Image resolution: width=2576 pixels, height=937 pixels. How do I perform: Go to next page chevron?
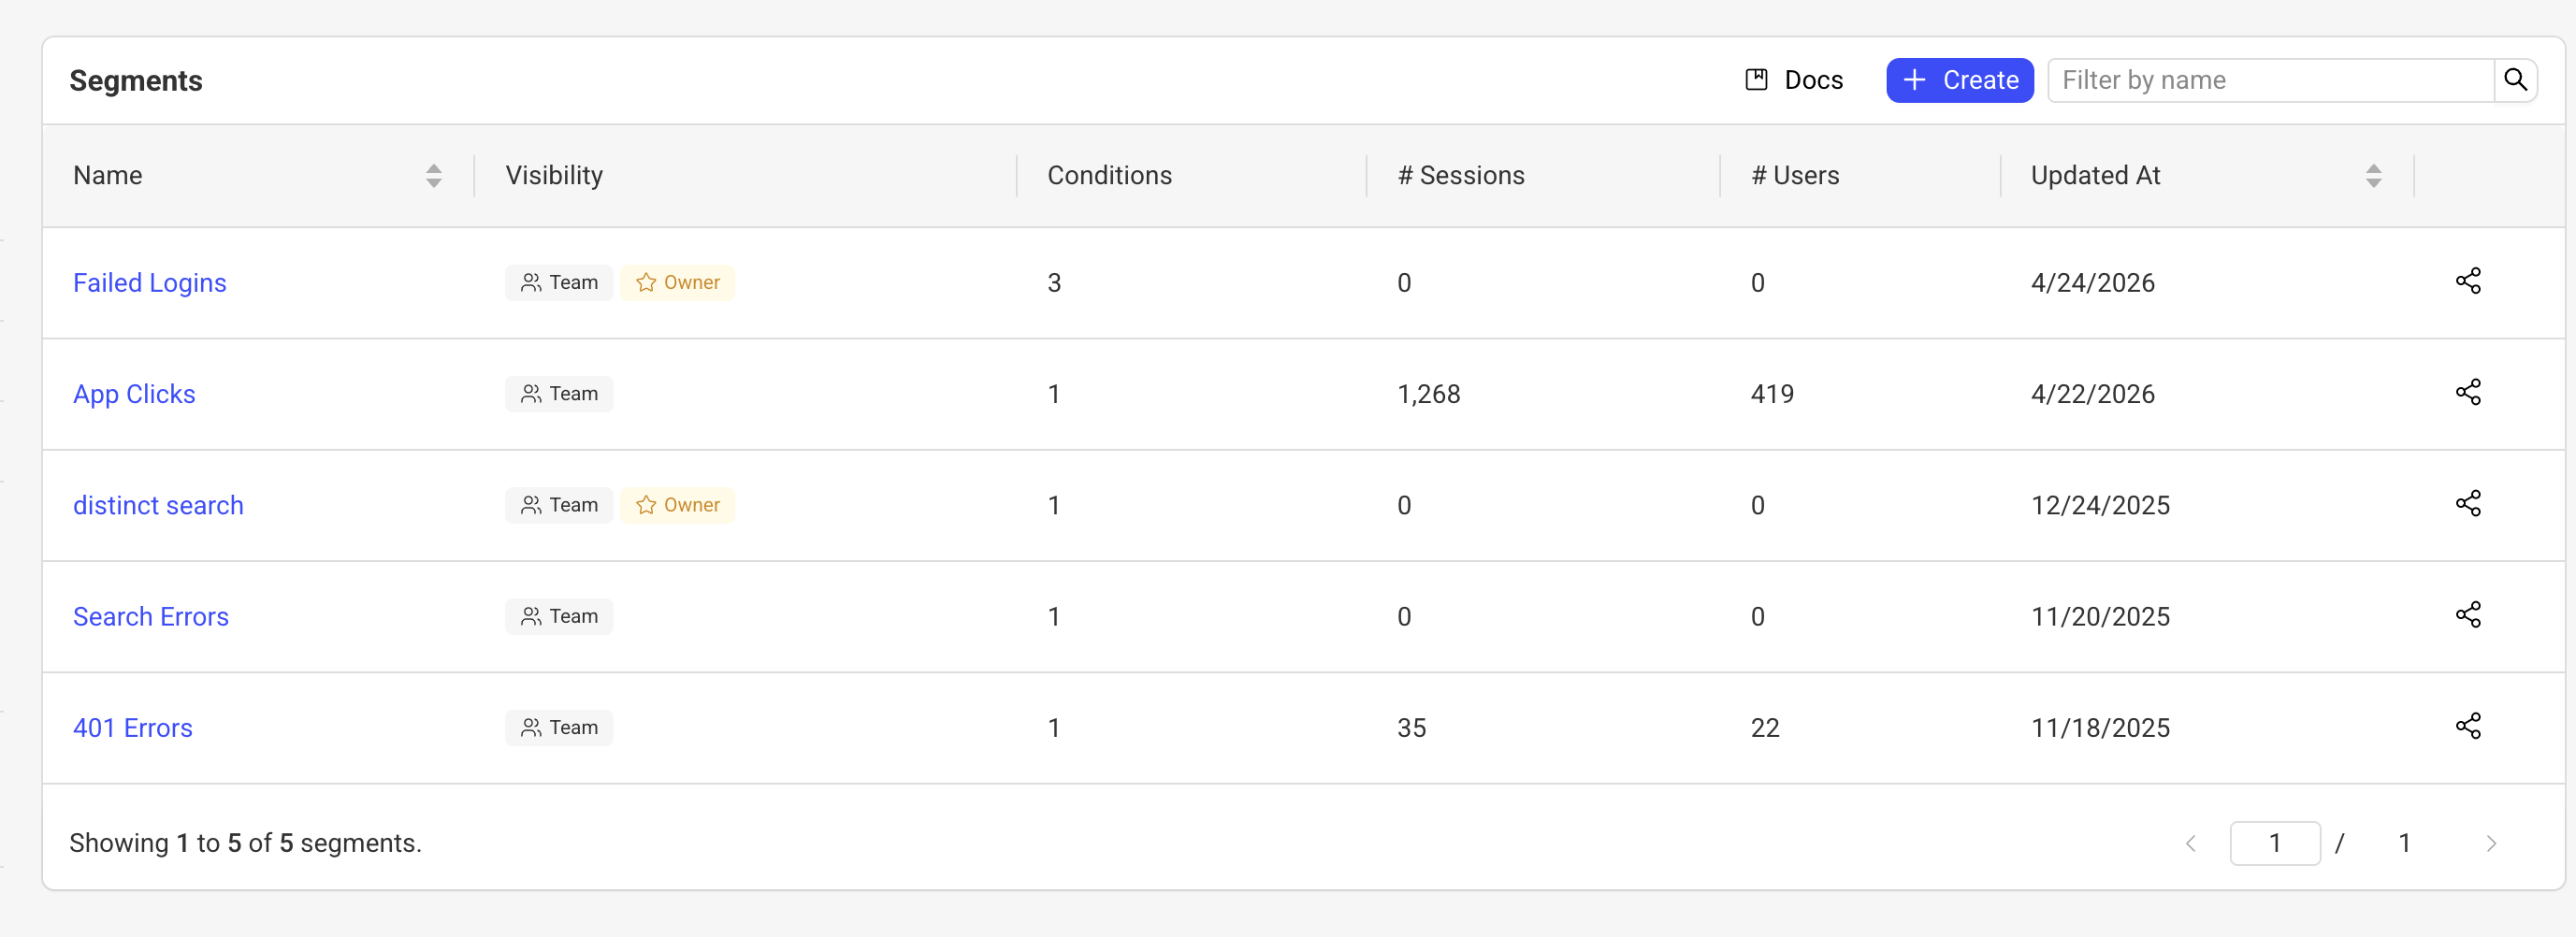2491,843
